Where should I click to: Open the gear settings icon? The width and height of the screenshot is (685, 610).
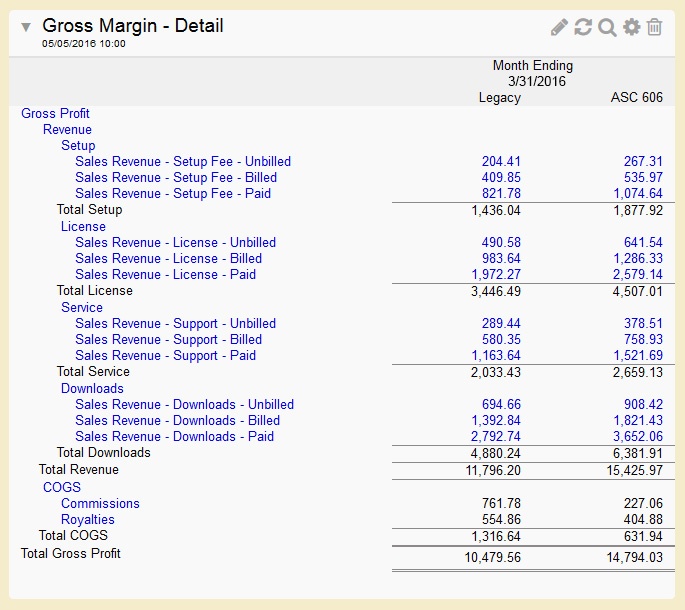pos(631,27)
